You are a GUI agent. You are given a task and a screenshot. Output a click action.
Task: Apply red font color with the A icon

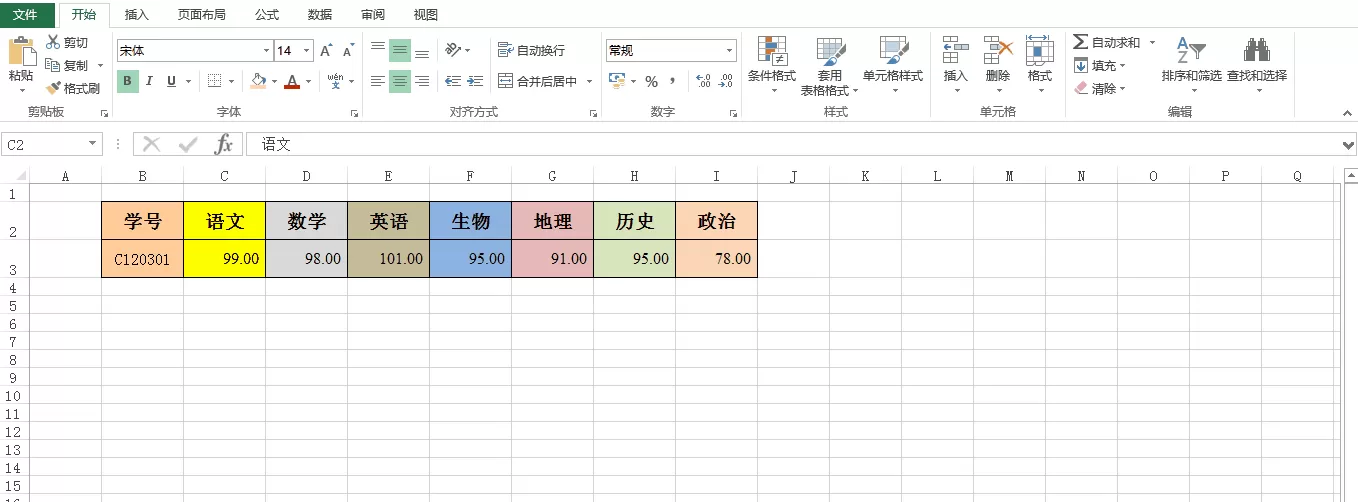click(292, 81)
